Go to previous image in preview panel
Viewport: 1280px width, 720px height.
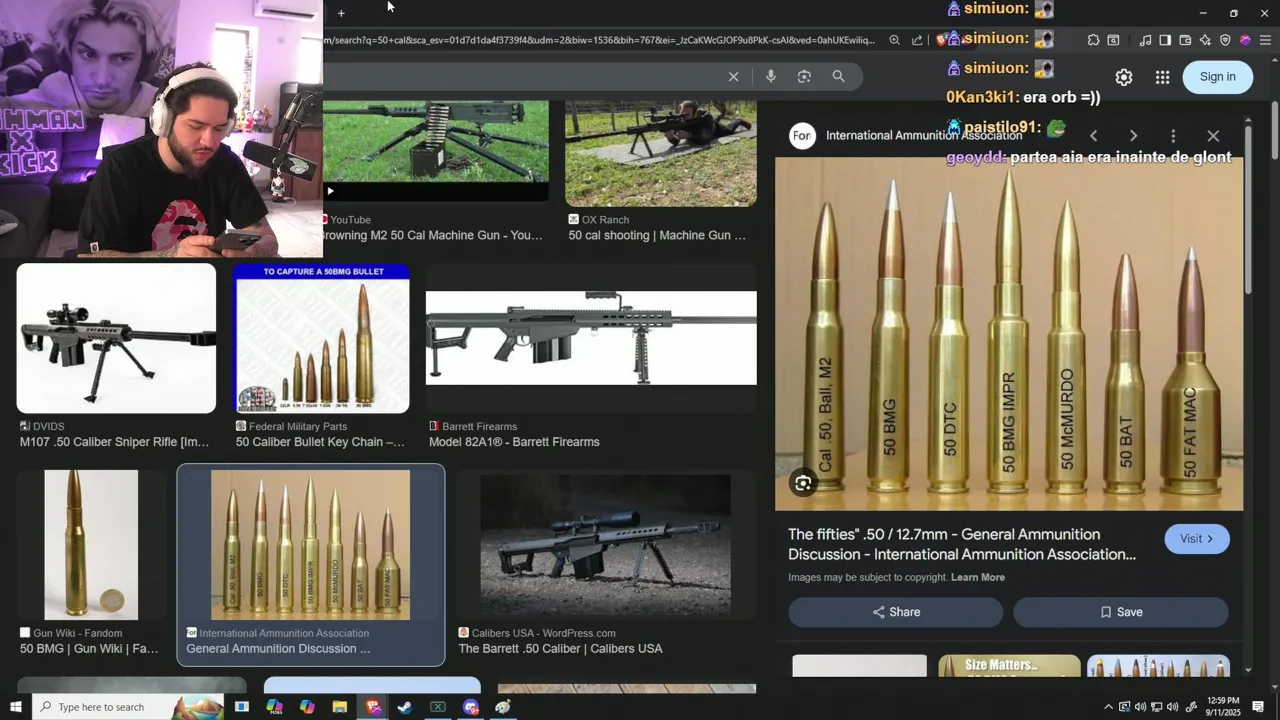(1093, 136)
